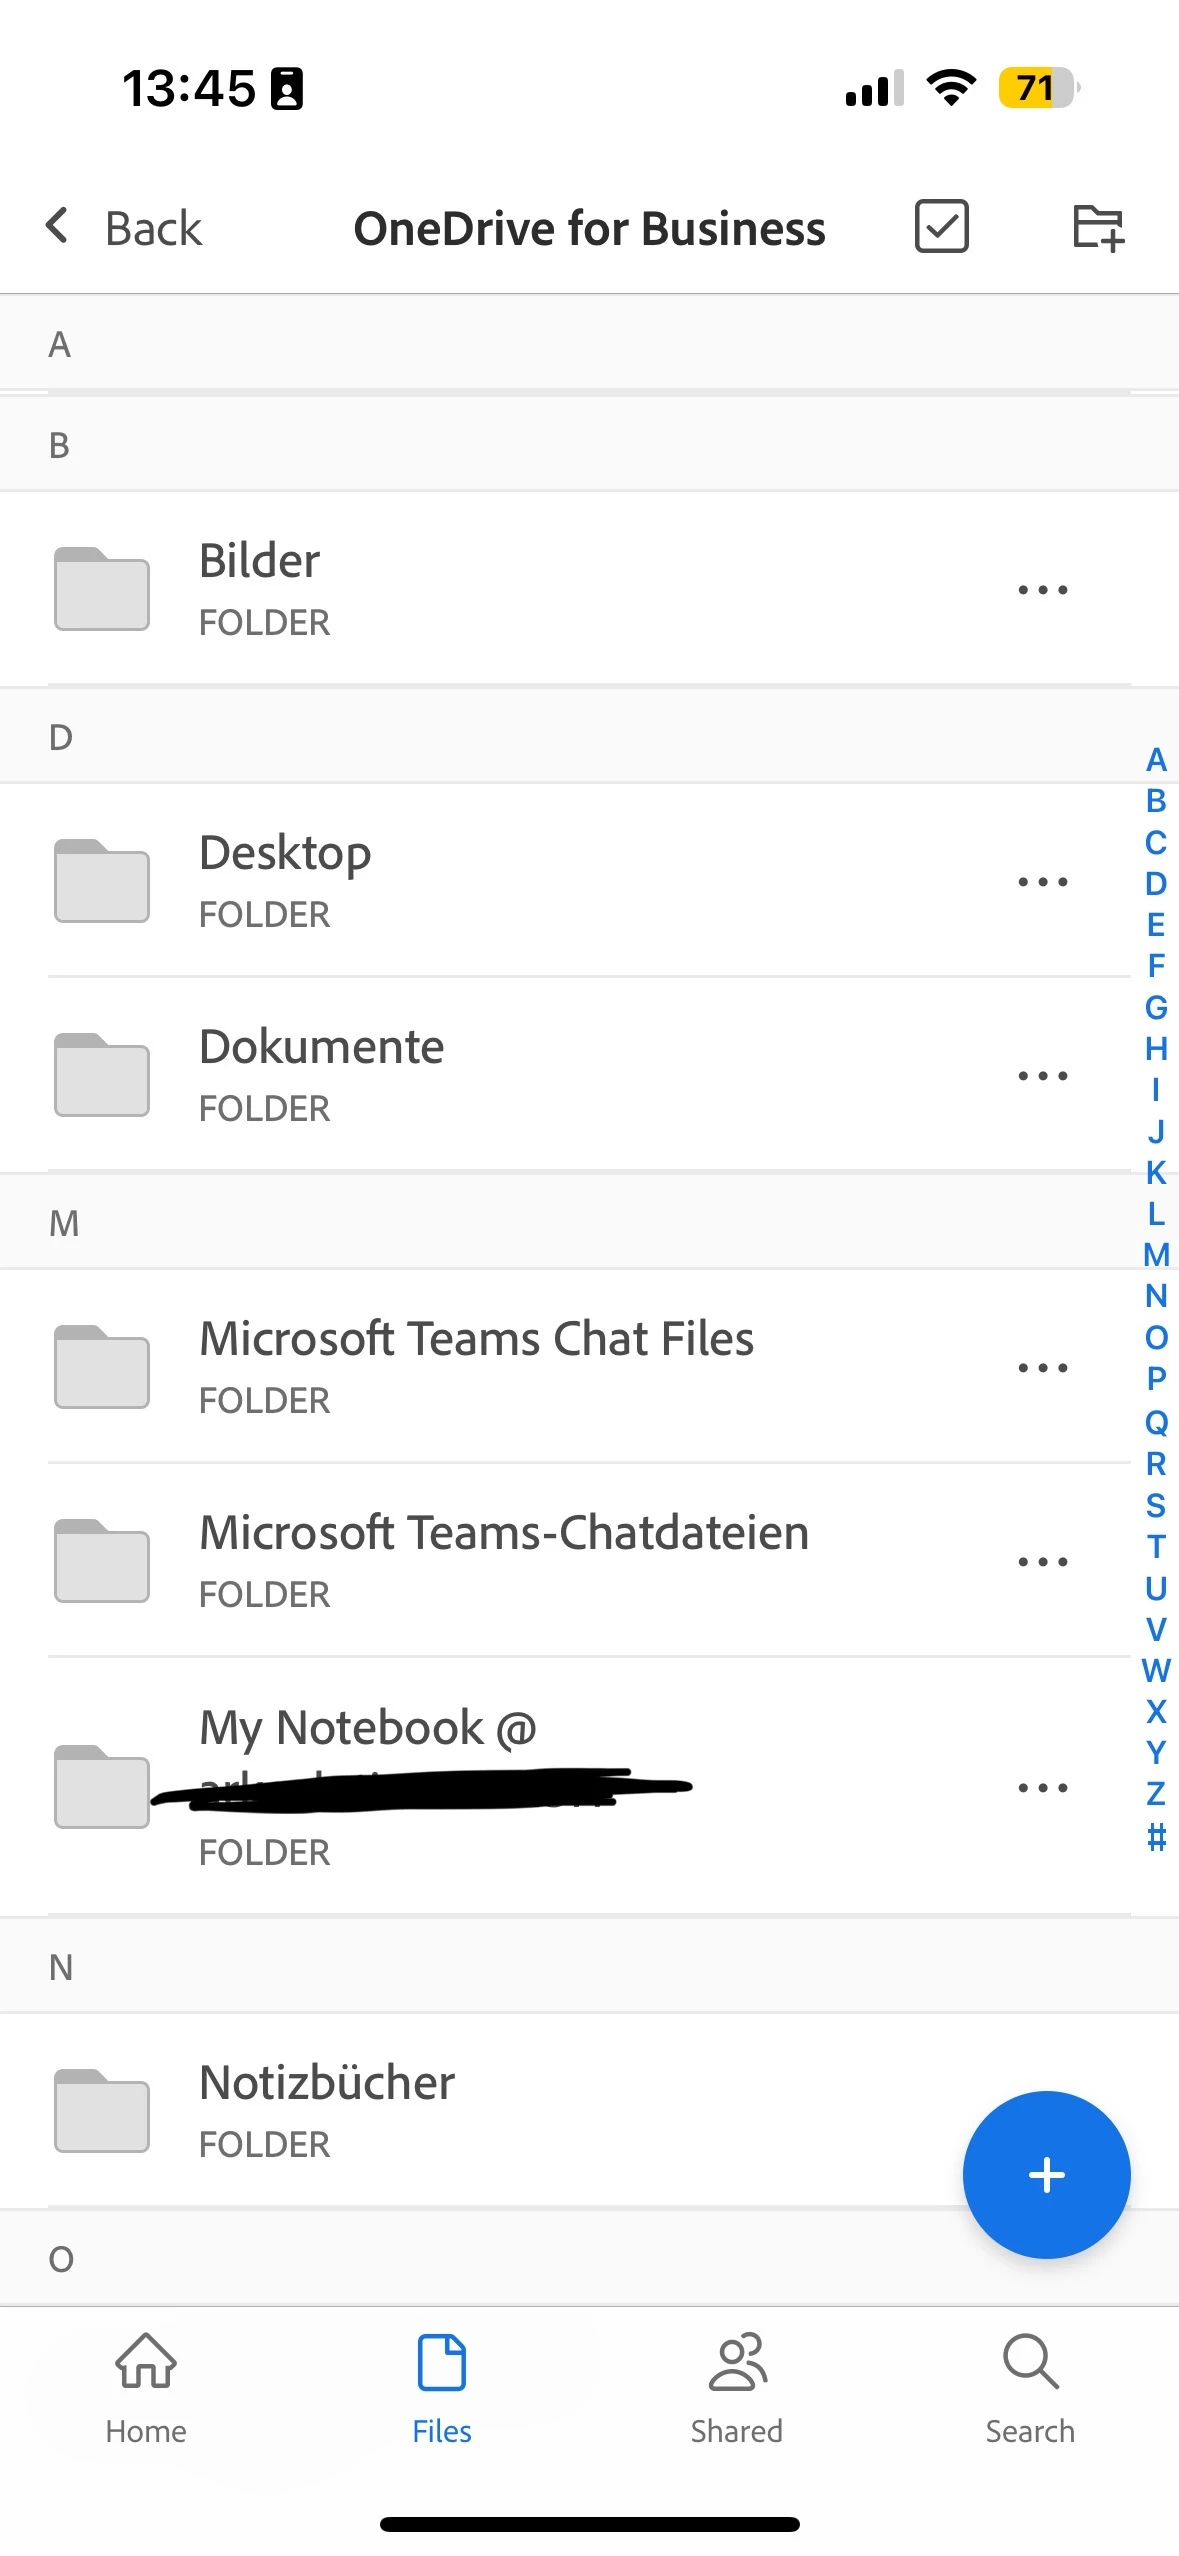
Task: Show options for Microsoft Teams Chat Files
Action: [1043, 1368]
